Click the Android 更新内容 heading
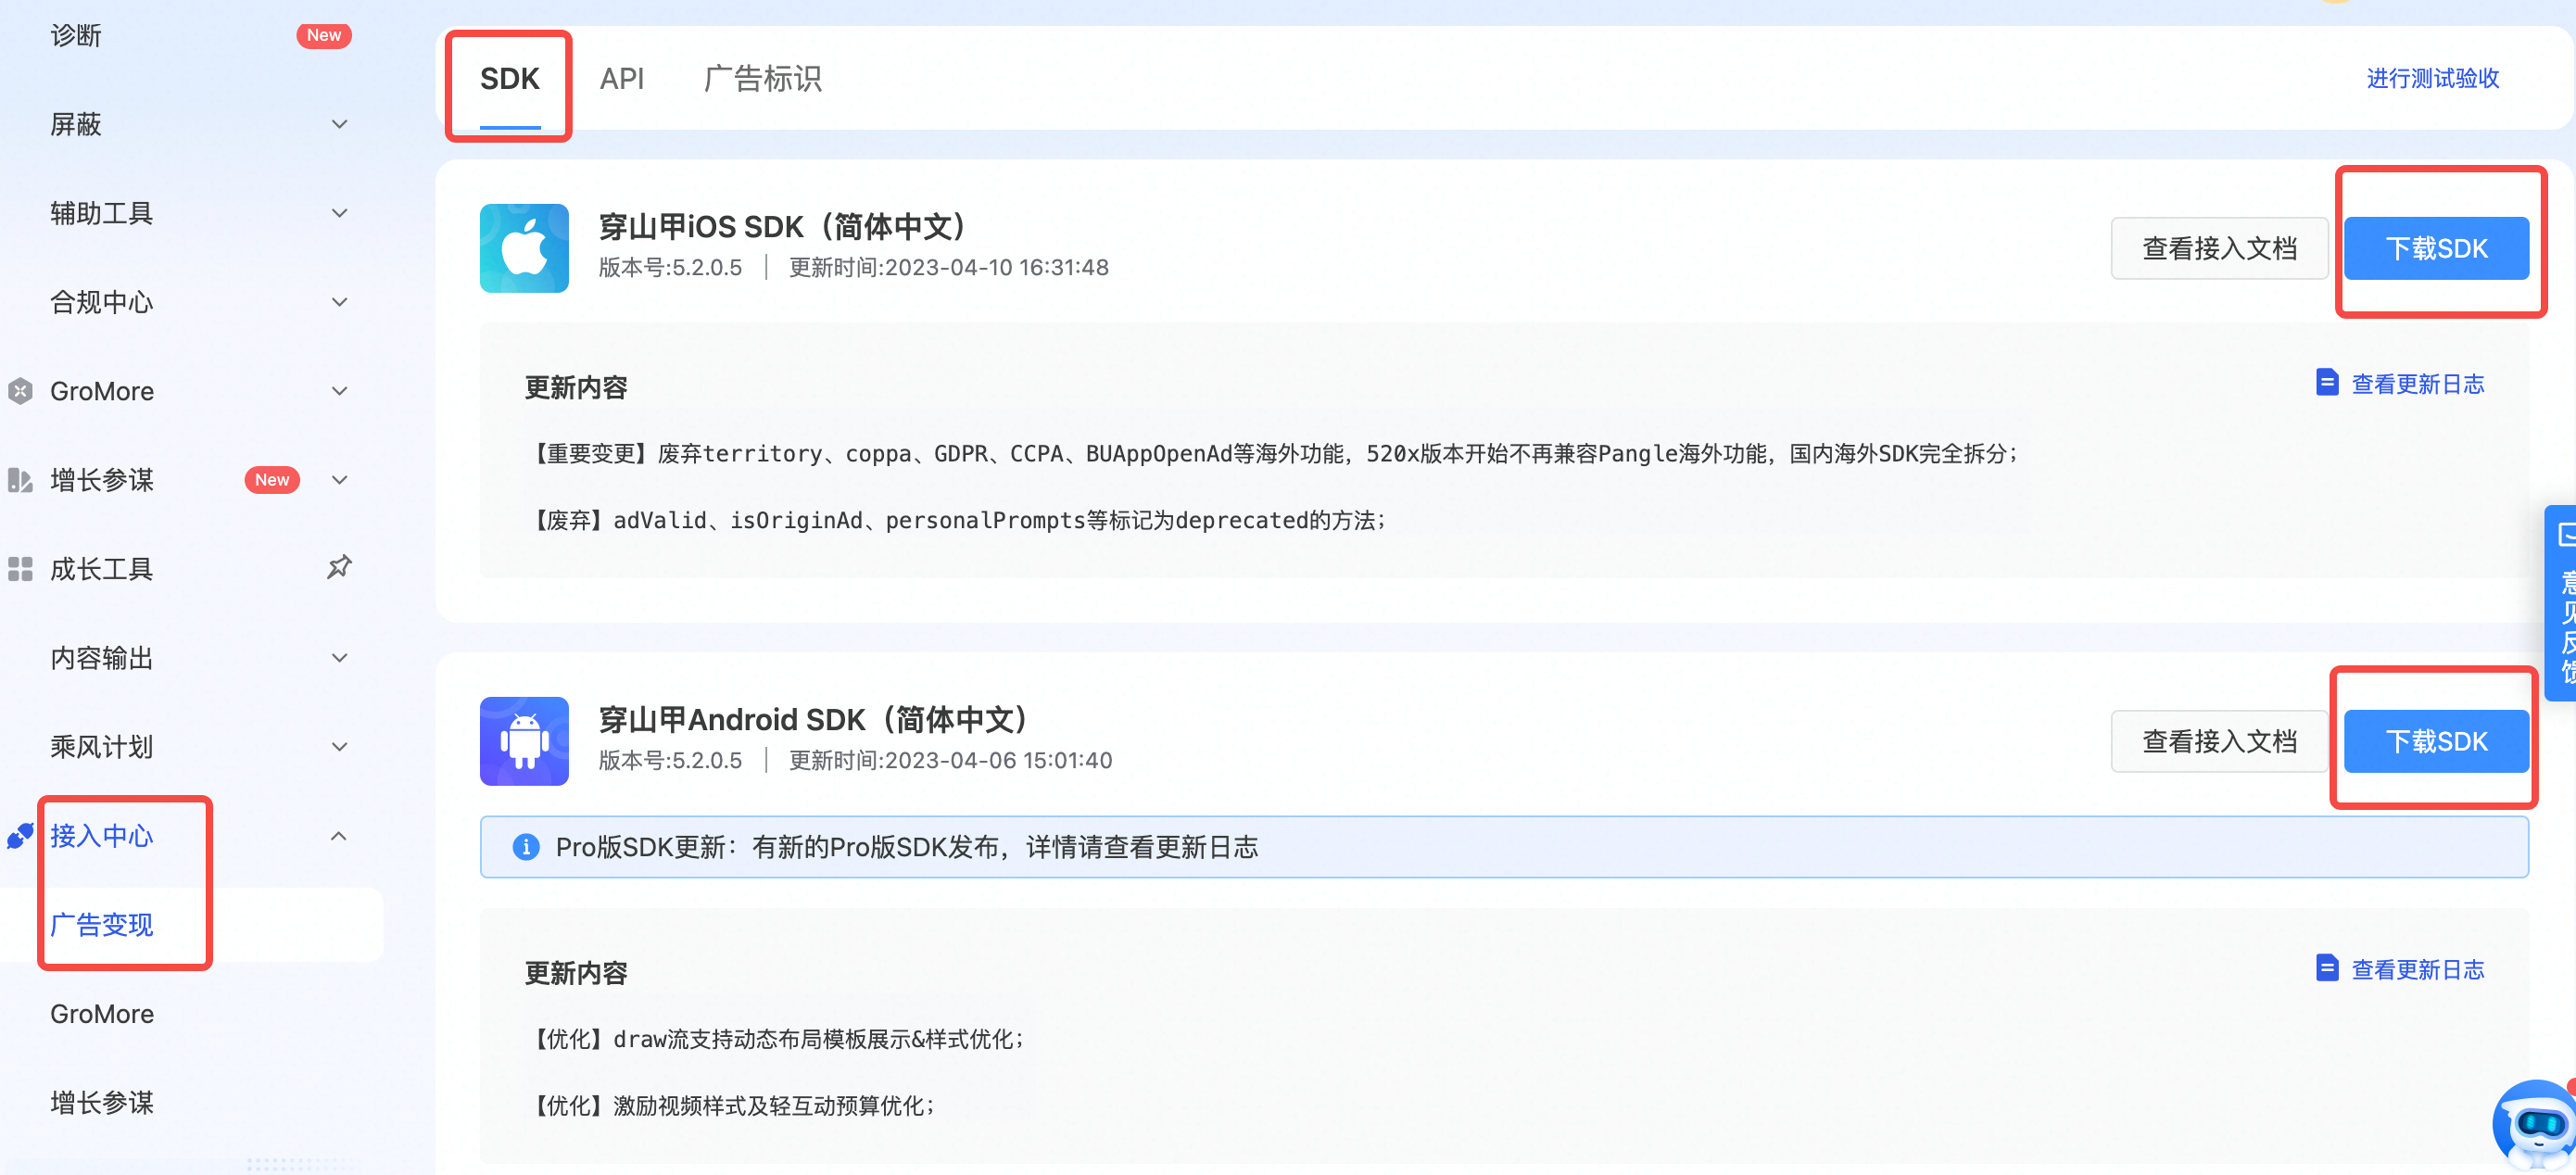The image size is (2576, 1175). pos(576,973)
